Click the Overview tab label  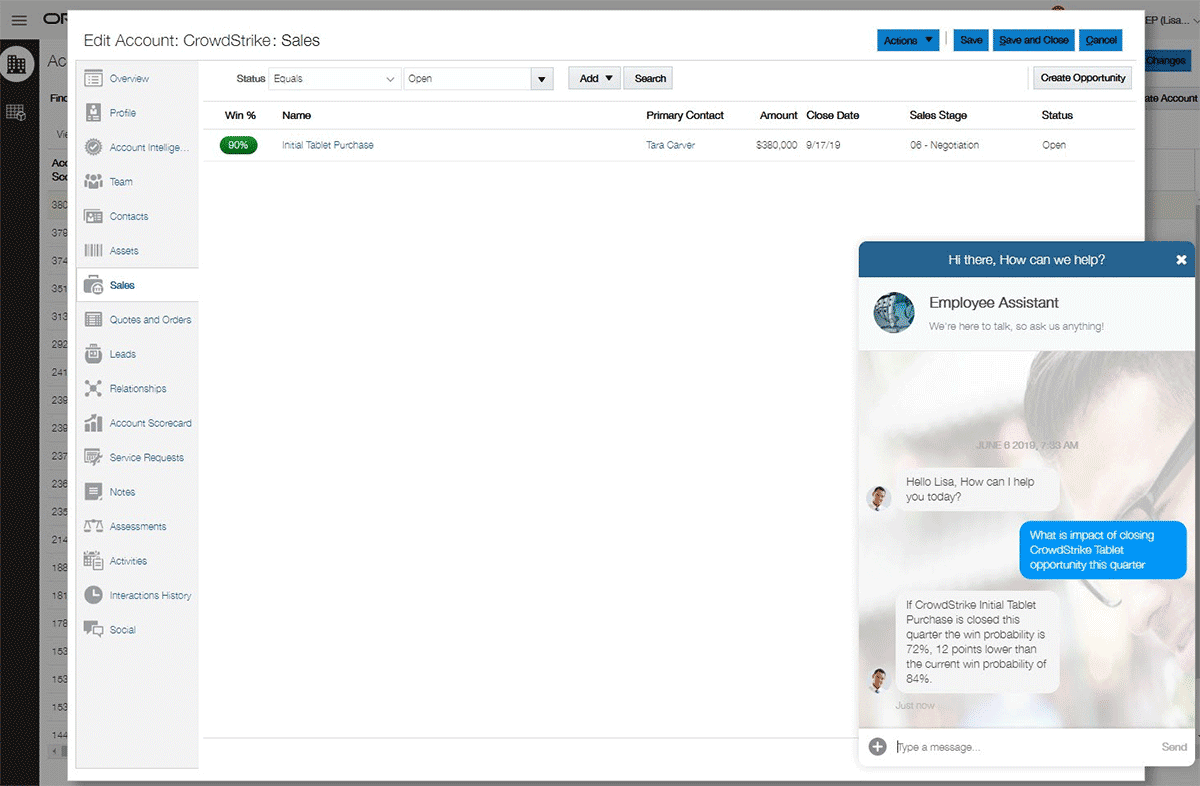click(x=129, y=79)
